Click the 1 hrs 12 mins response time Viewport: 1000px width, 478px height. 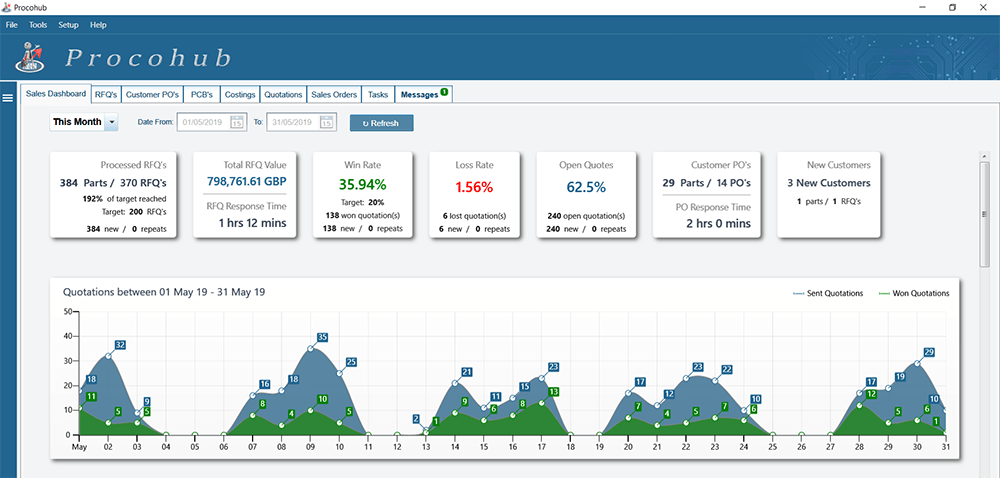pyautogui.click(x=253, y=223)
